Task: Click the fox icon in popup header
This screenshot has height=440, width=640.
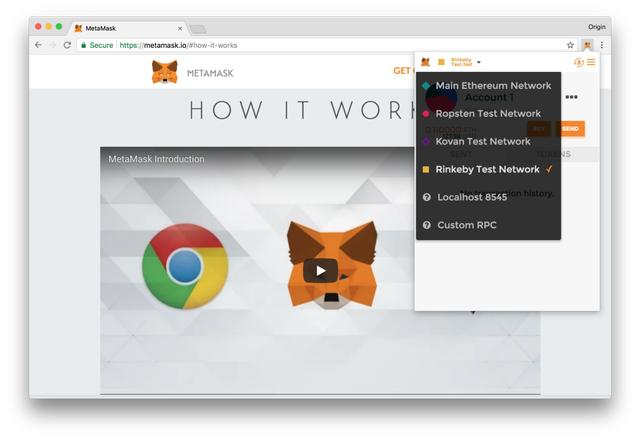Action: pyautogui.click(x=425, y=62)
